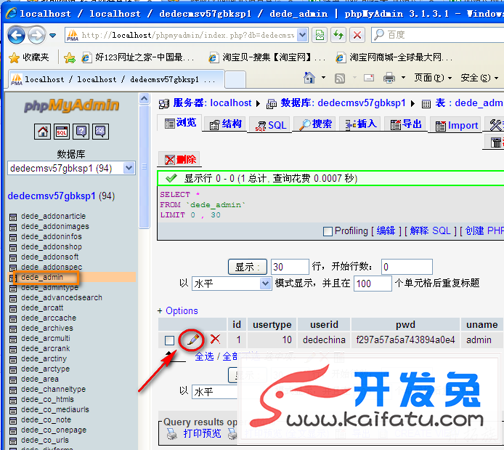Open recent pages dropdown beside Forward button
This screenshot has height=450, width=504.
tap(53, 35)
